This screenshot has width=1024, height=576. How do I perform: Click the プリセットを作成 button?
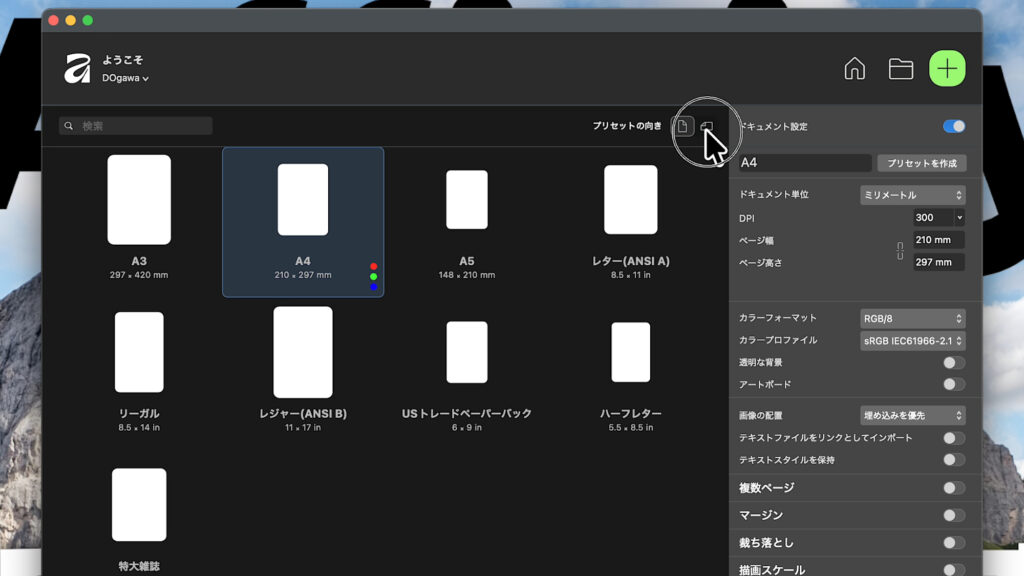pos(921,163)
